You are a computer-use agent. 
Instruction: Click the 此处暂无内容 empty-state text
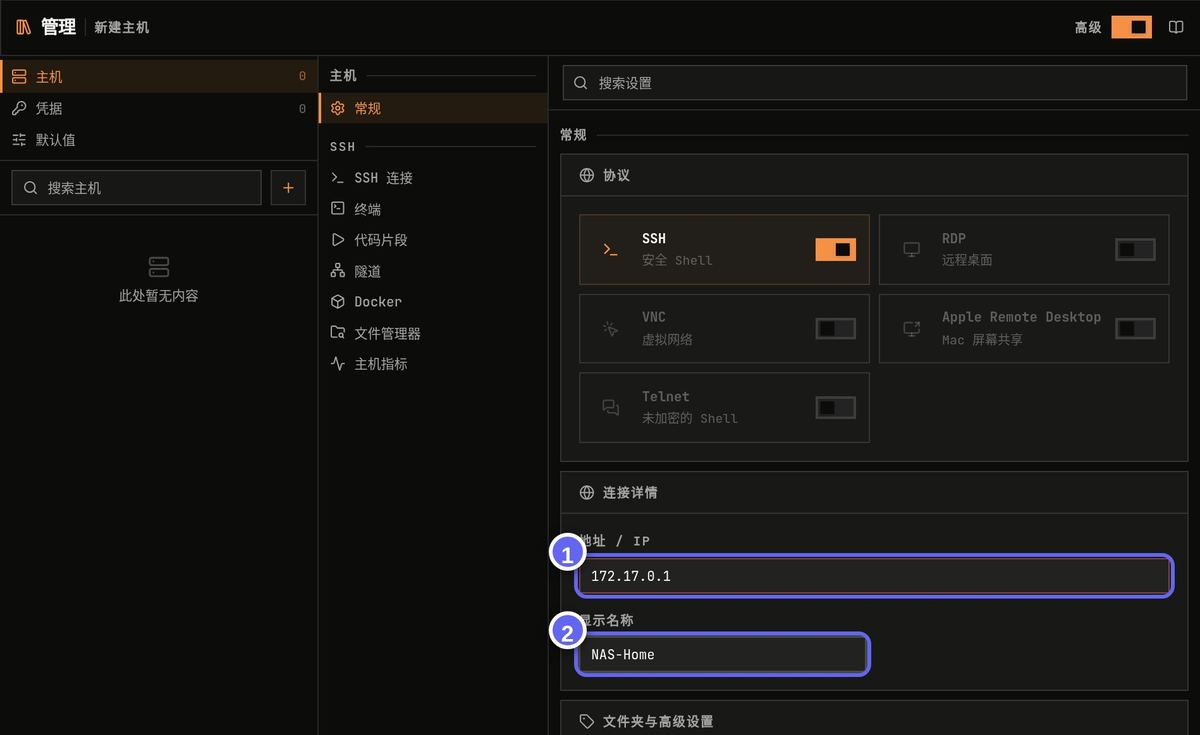point(159,296)
